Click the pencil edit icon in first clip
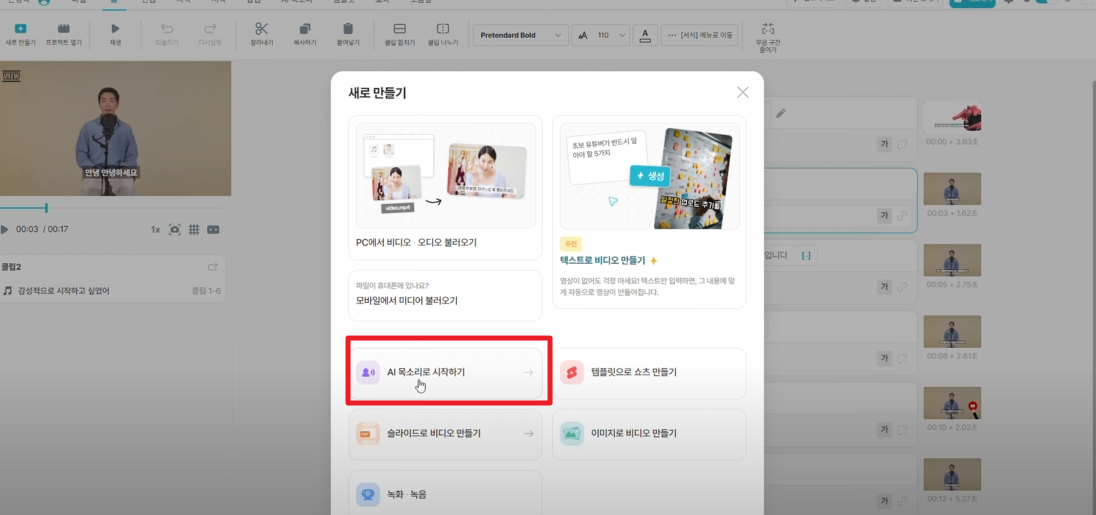1096x515 pixels. click(x=781, y=113)
